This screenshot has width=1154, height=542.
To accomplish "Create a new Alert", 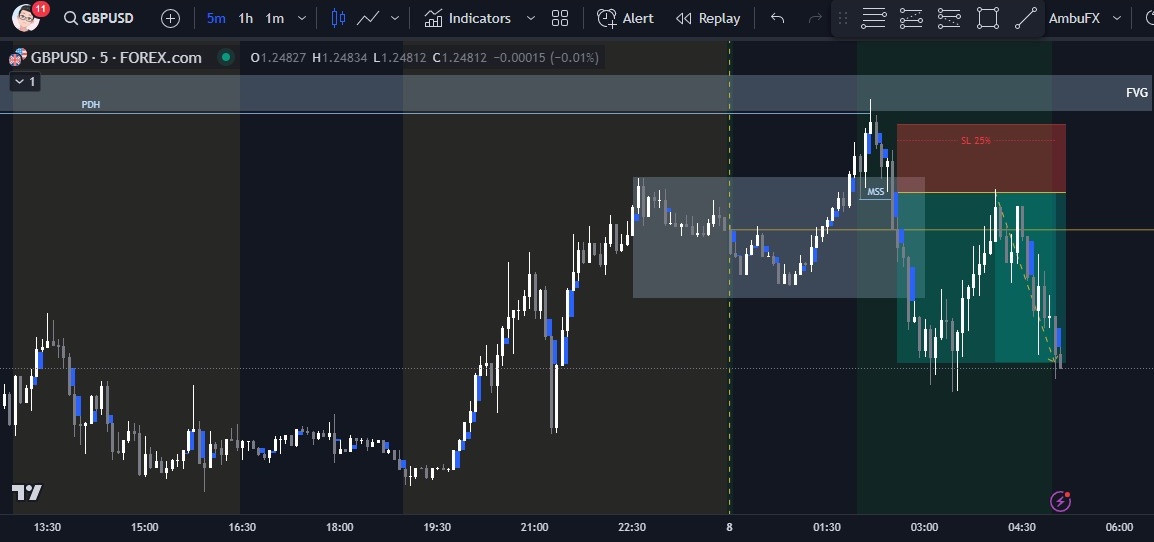I will 625,18.
